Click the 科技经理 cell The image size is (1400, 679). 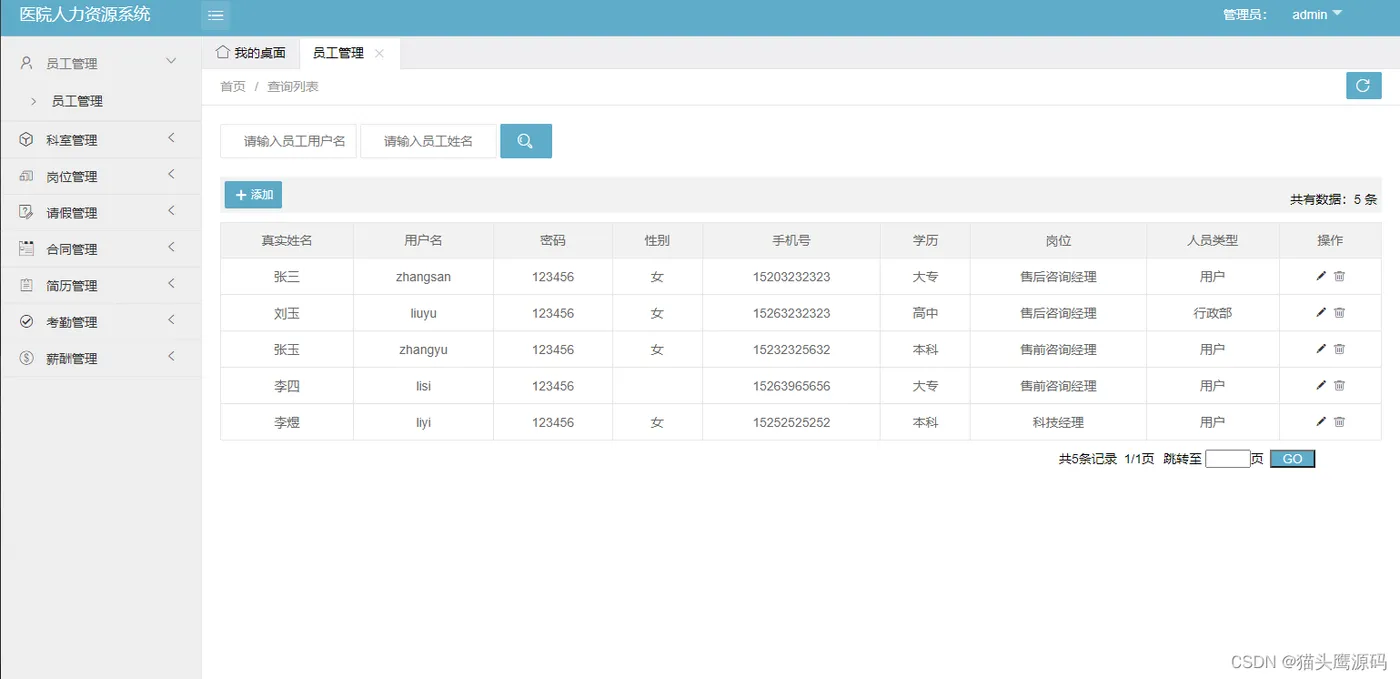click(x=1058, y=422)
